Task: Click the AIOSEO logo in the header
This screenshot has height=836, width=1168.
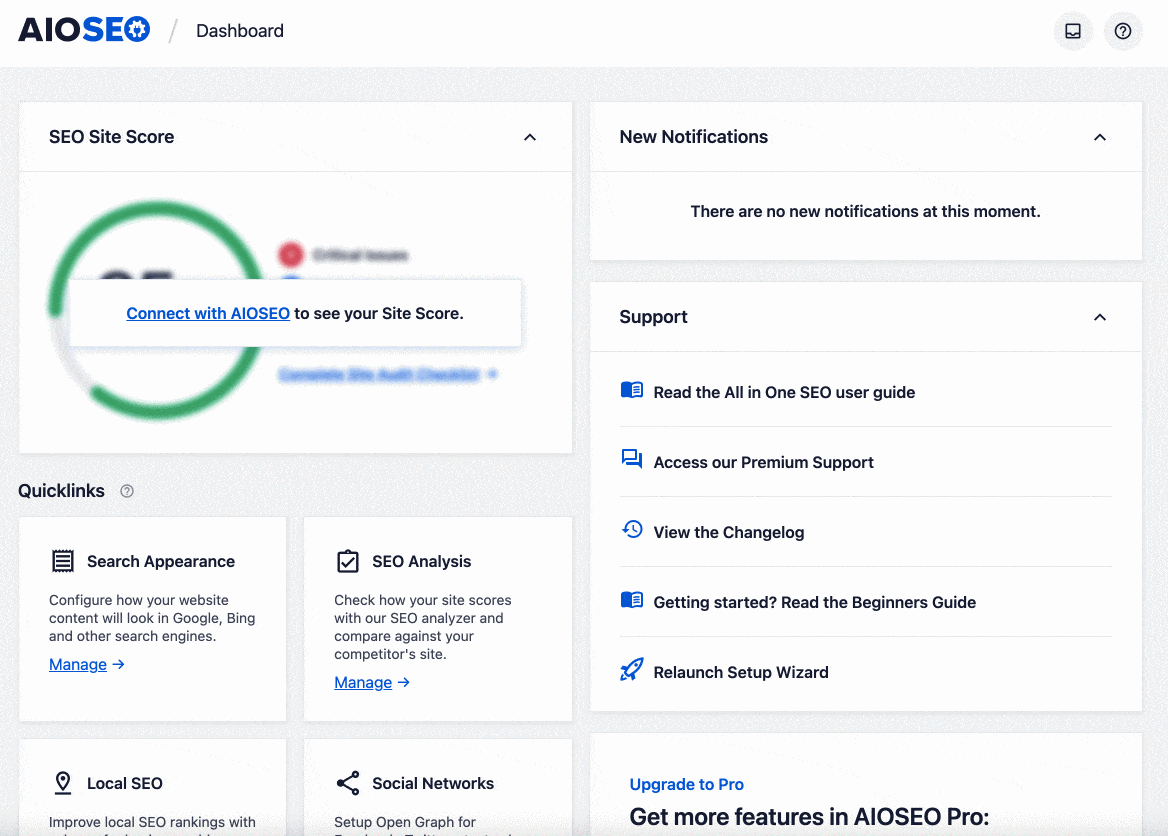Action: [x=84, y=29]
